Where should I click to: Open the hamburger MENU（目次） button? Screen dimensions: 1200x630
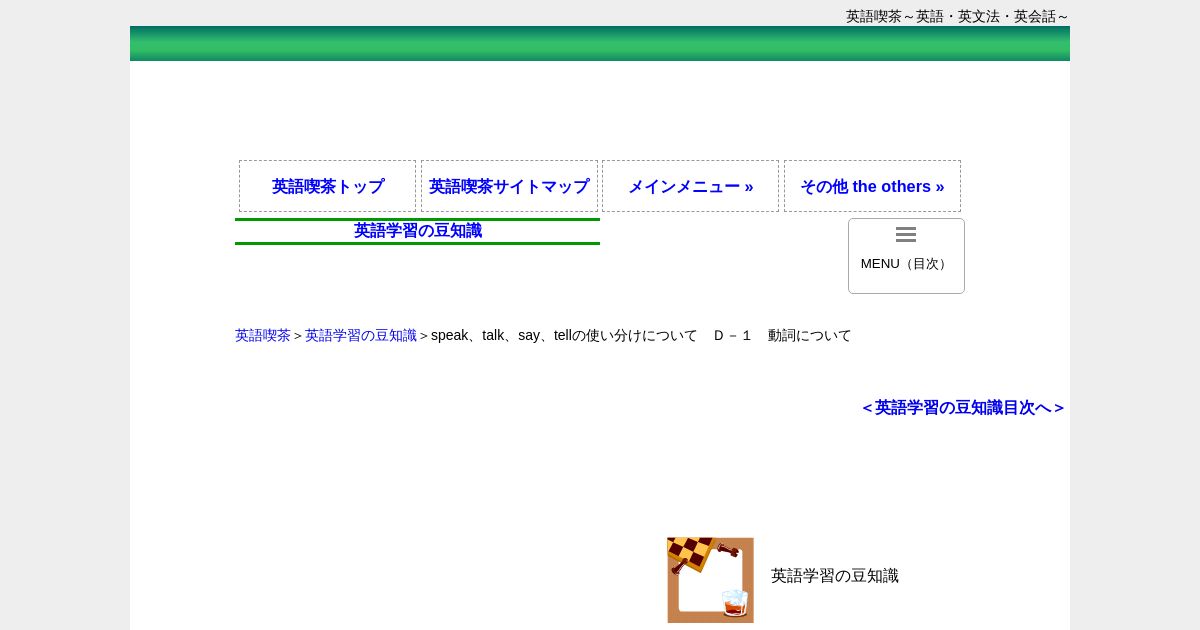906,256
